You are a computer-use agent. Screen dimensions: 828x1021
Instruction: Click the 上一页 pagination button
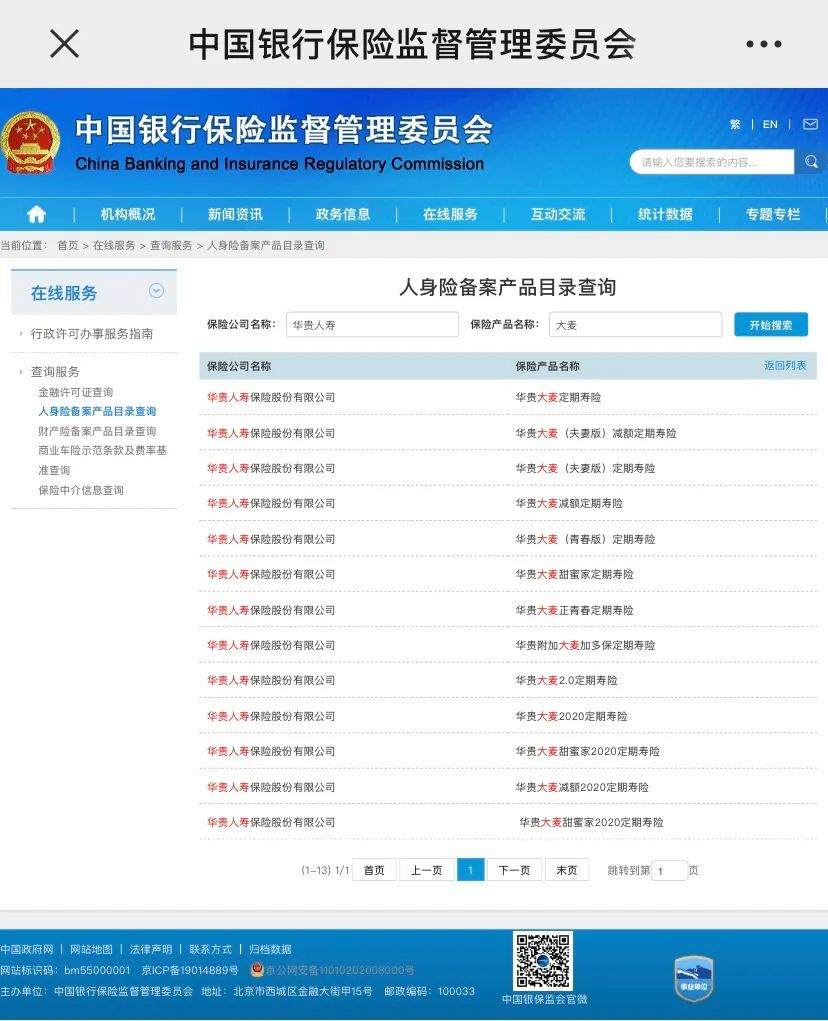click(426, 870)
